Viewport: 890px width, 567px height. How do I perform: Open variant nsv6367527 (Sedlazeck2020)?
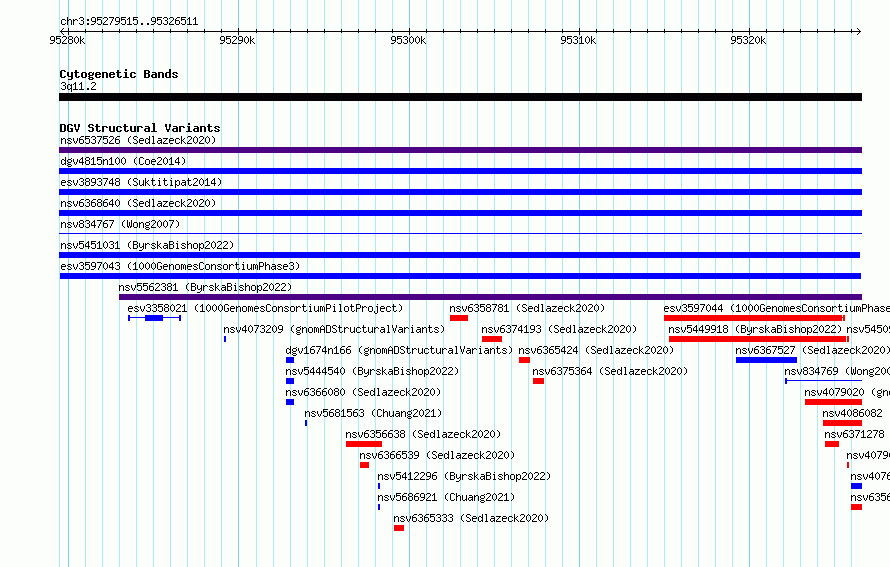pyautogui.click(x=812, y=350)
